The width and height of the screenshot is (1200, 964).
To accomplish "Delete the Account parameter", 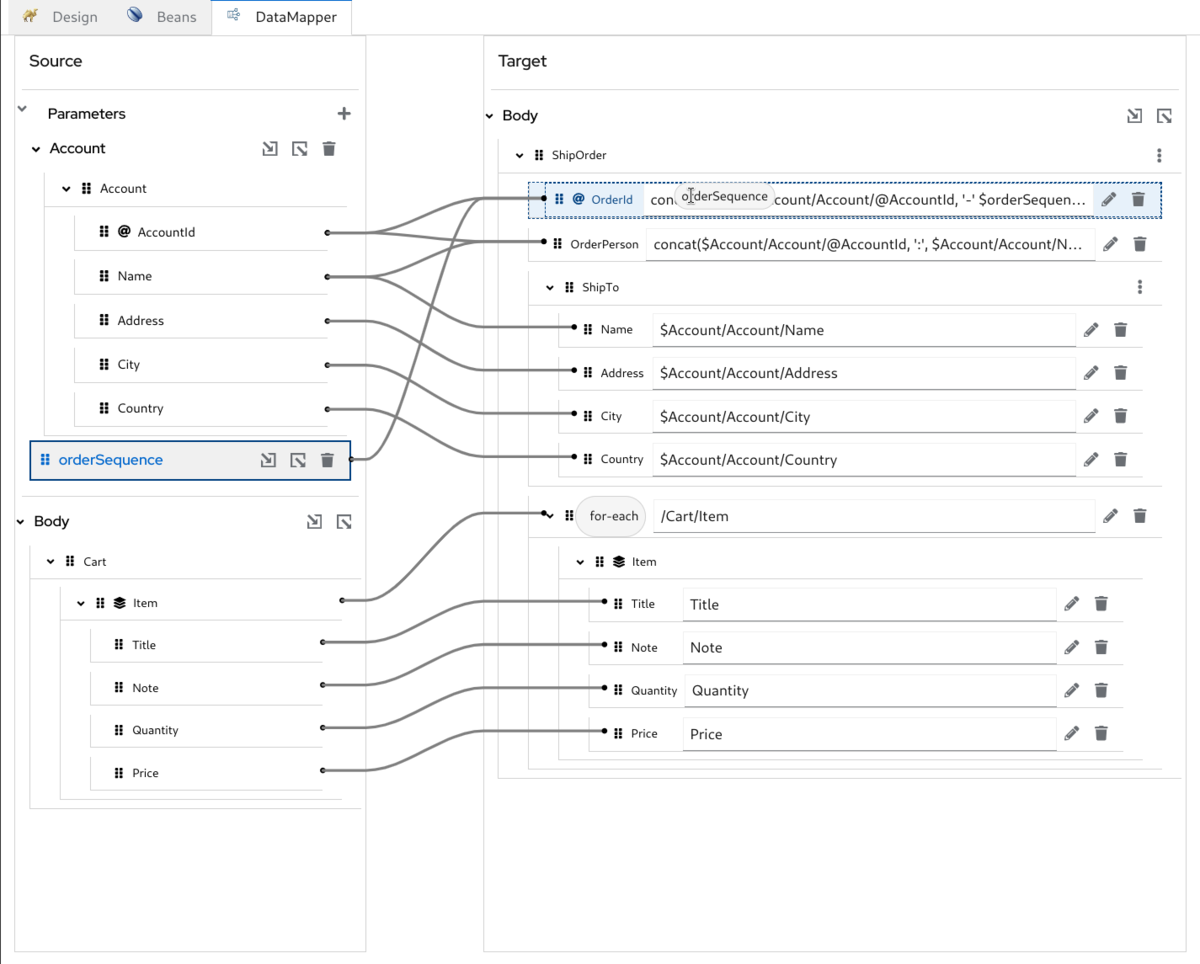I will tap(330, 148).
